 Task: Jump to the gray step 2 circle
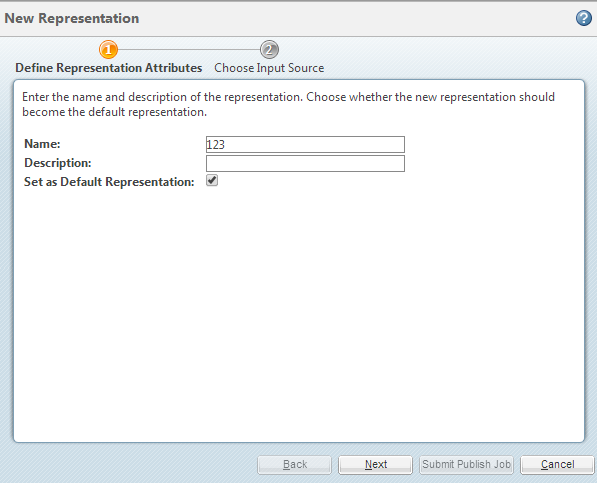269,49
